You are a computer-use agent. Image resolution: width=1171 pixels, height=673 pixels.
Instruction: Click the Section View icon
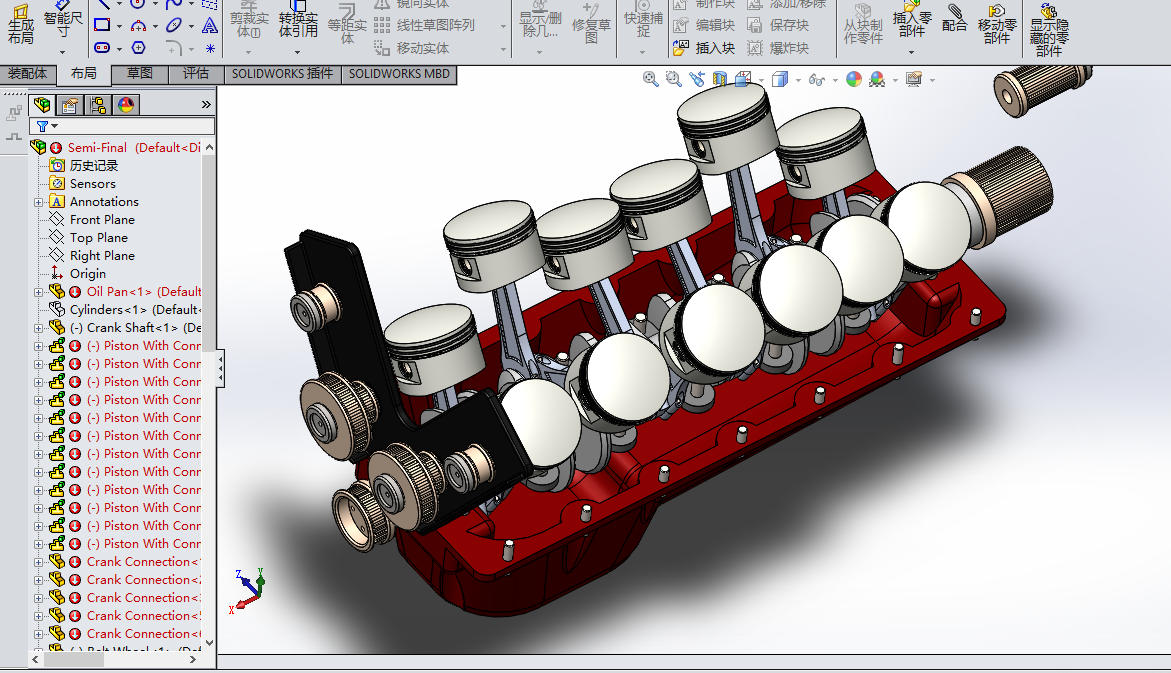[720, 79]
